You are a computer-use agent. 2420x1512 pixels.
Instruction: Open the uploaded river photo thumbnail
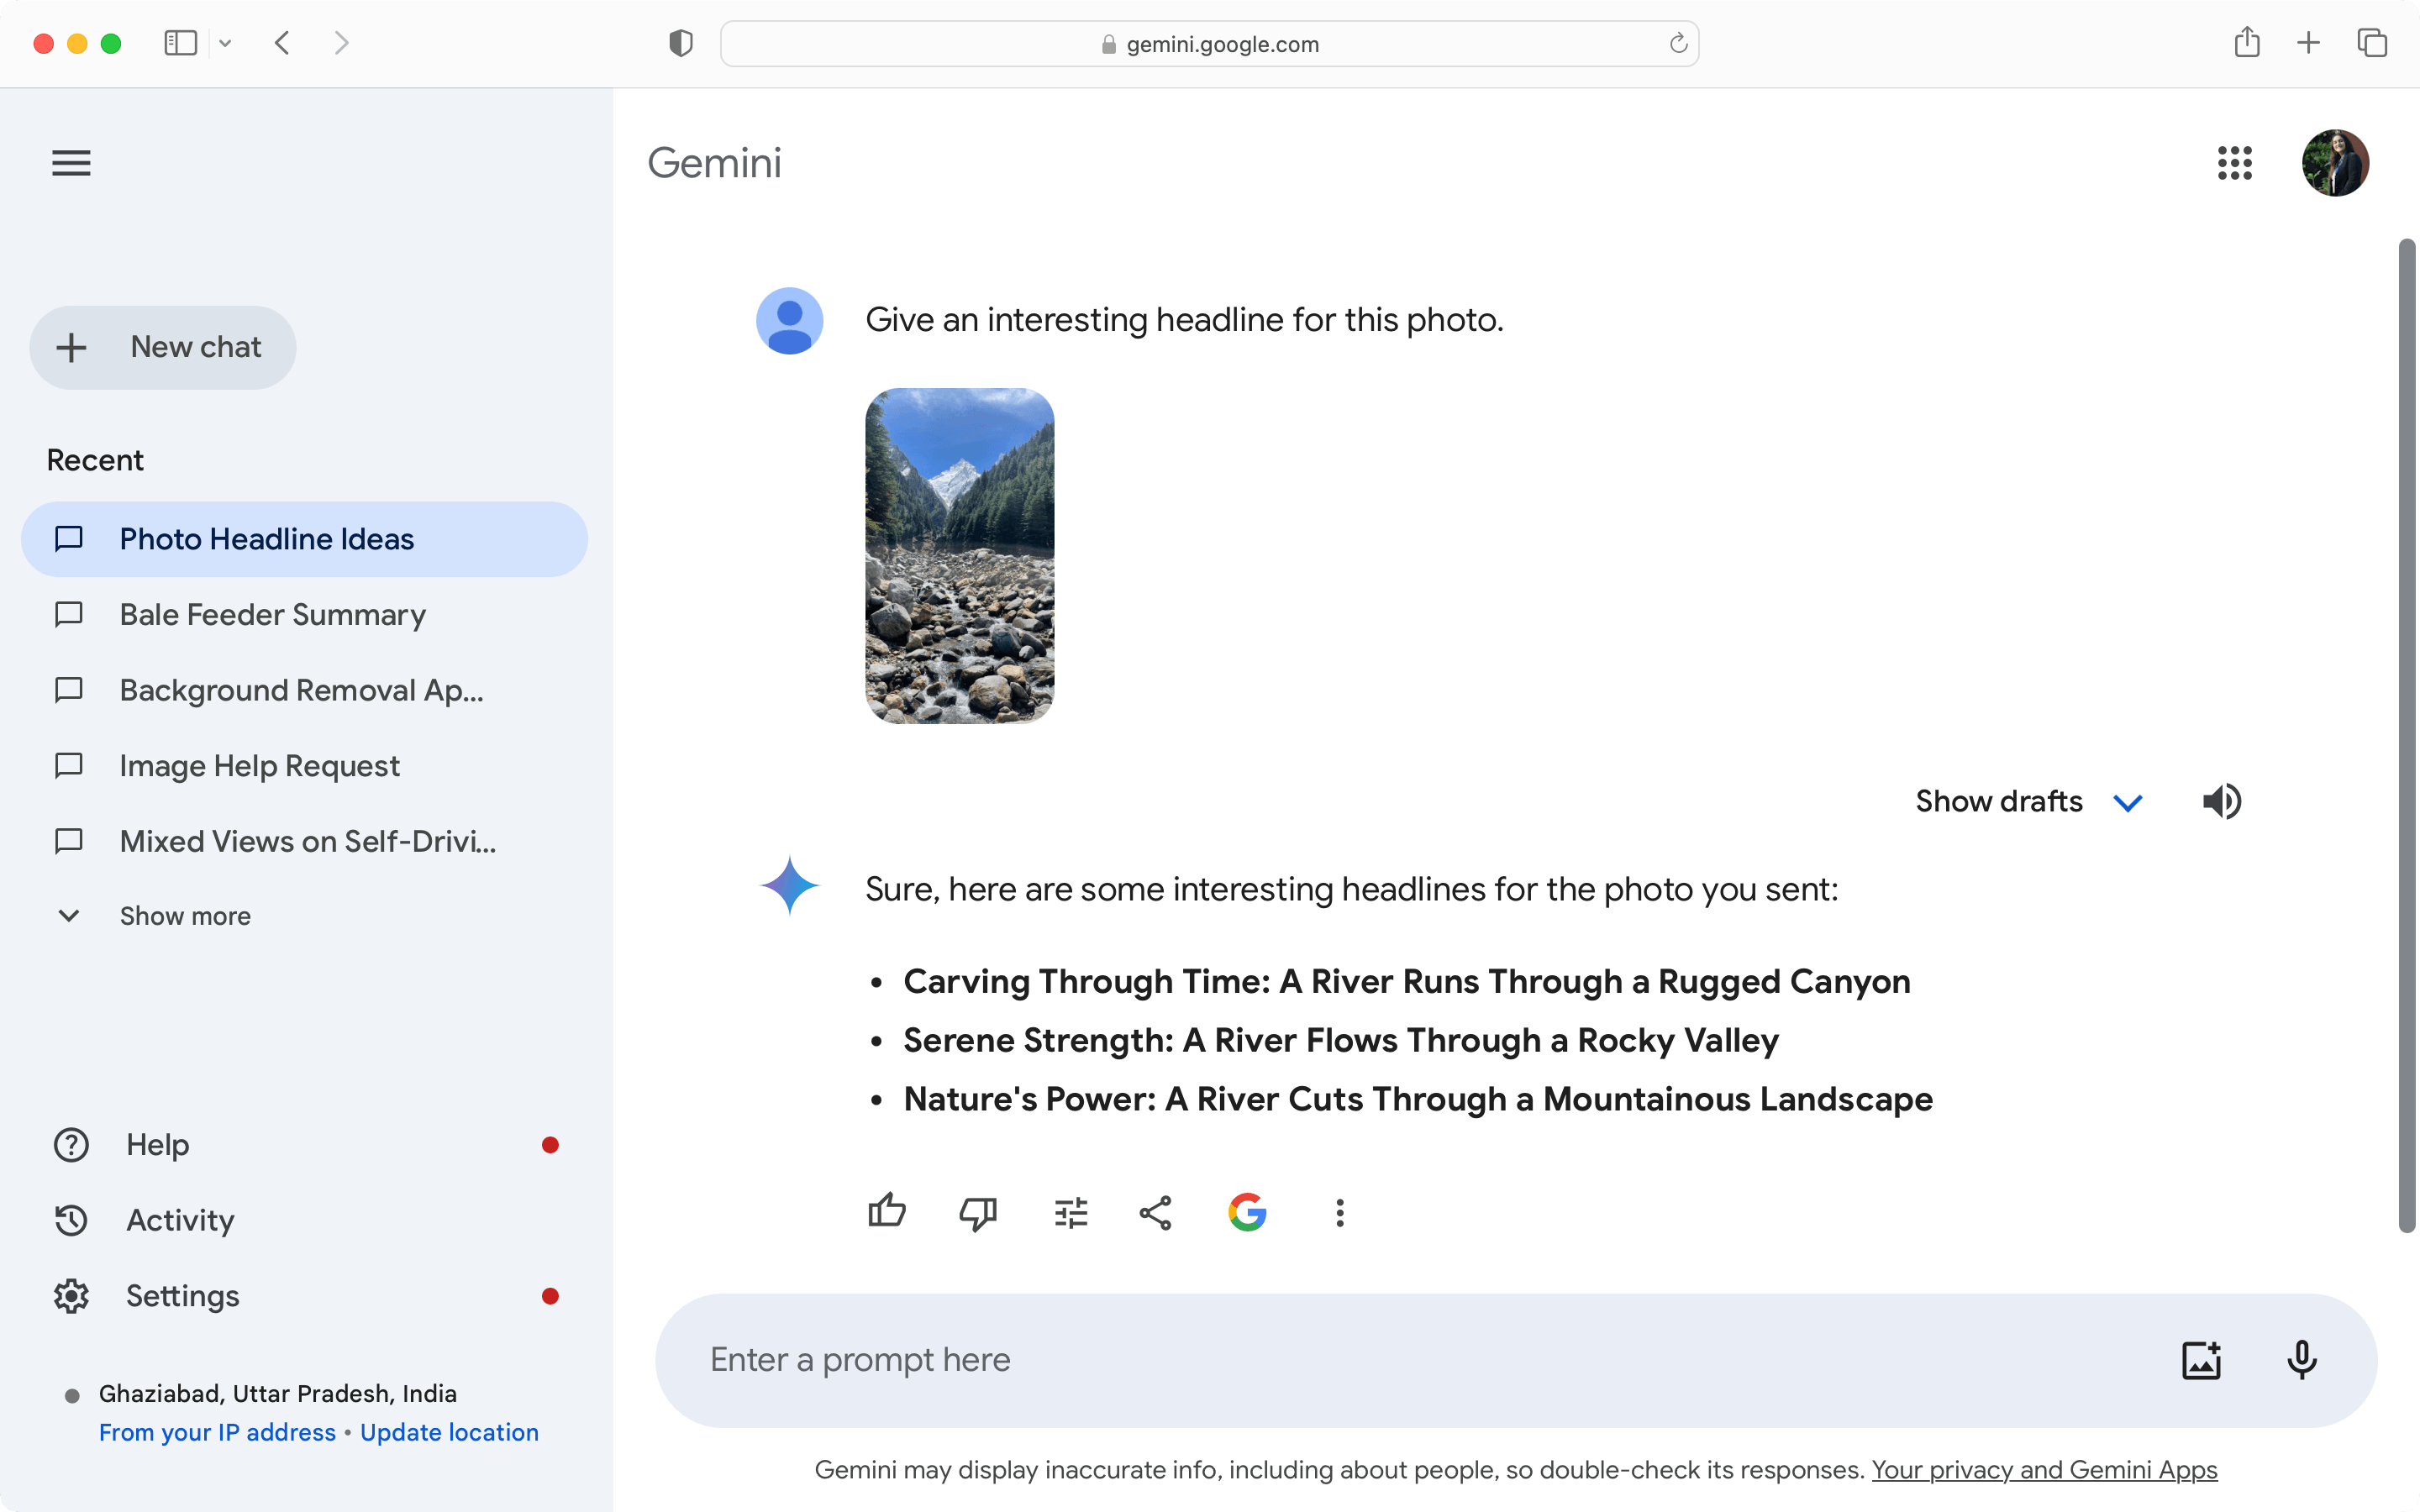[x=959, y=556]
